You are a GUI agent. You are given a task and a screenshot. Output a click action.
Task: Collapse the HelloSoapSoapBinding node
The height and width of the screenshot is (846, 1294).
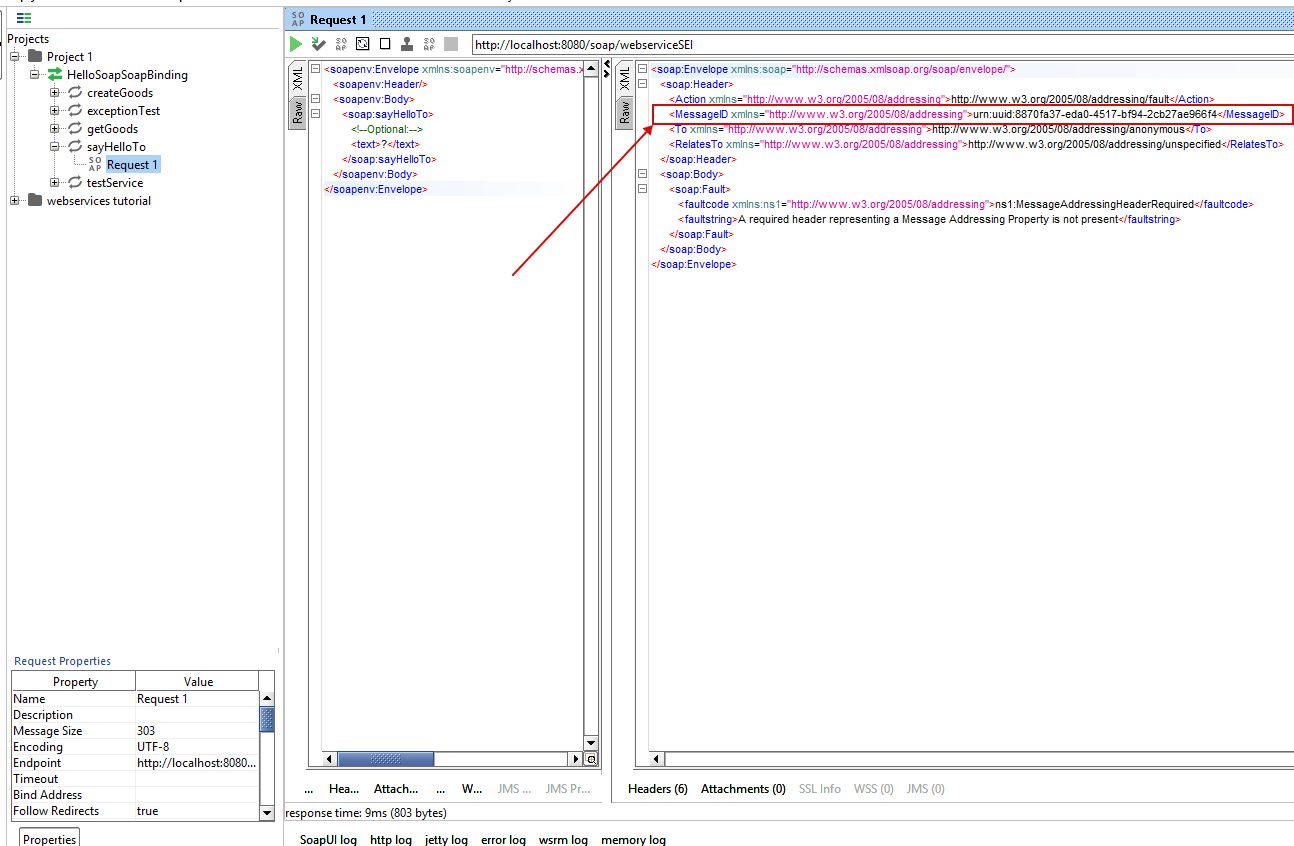[x=35, y=74]
